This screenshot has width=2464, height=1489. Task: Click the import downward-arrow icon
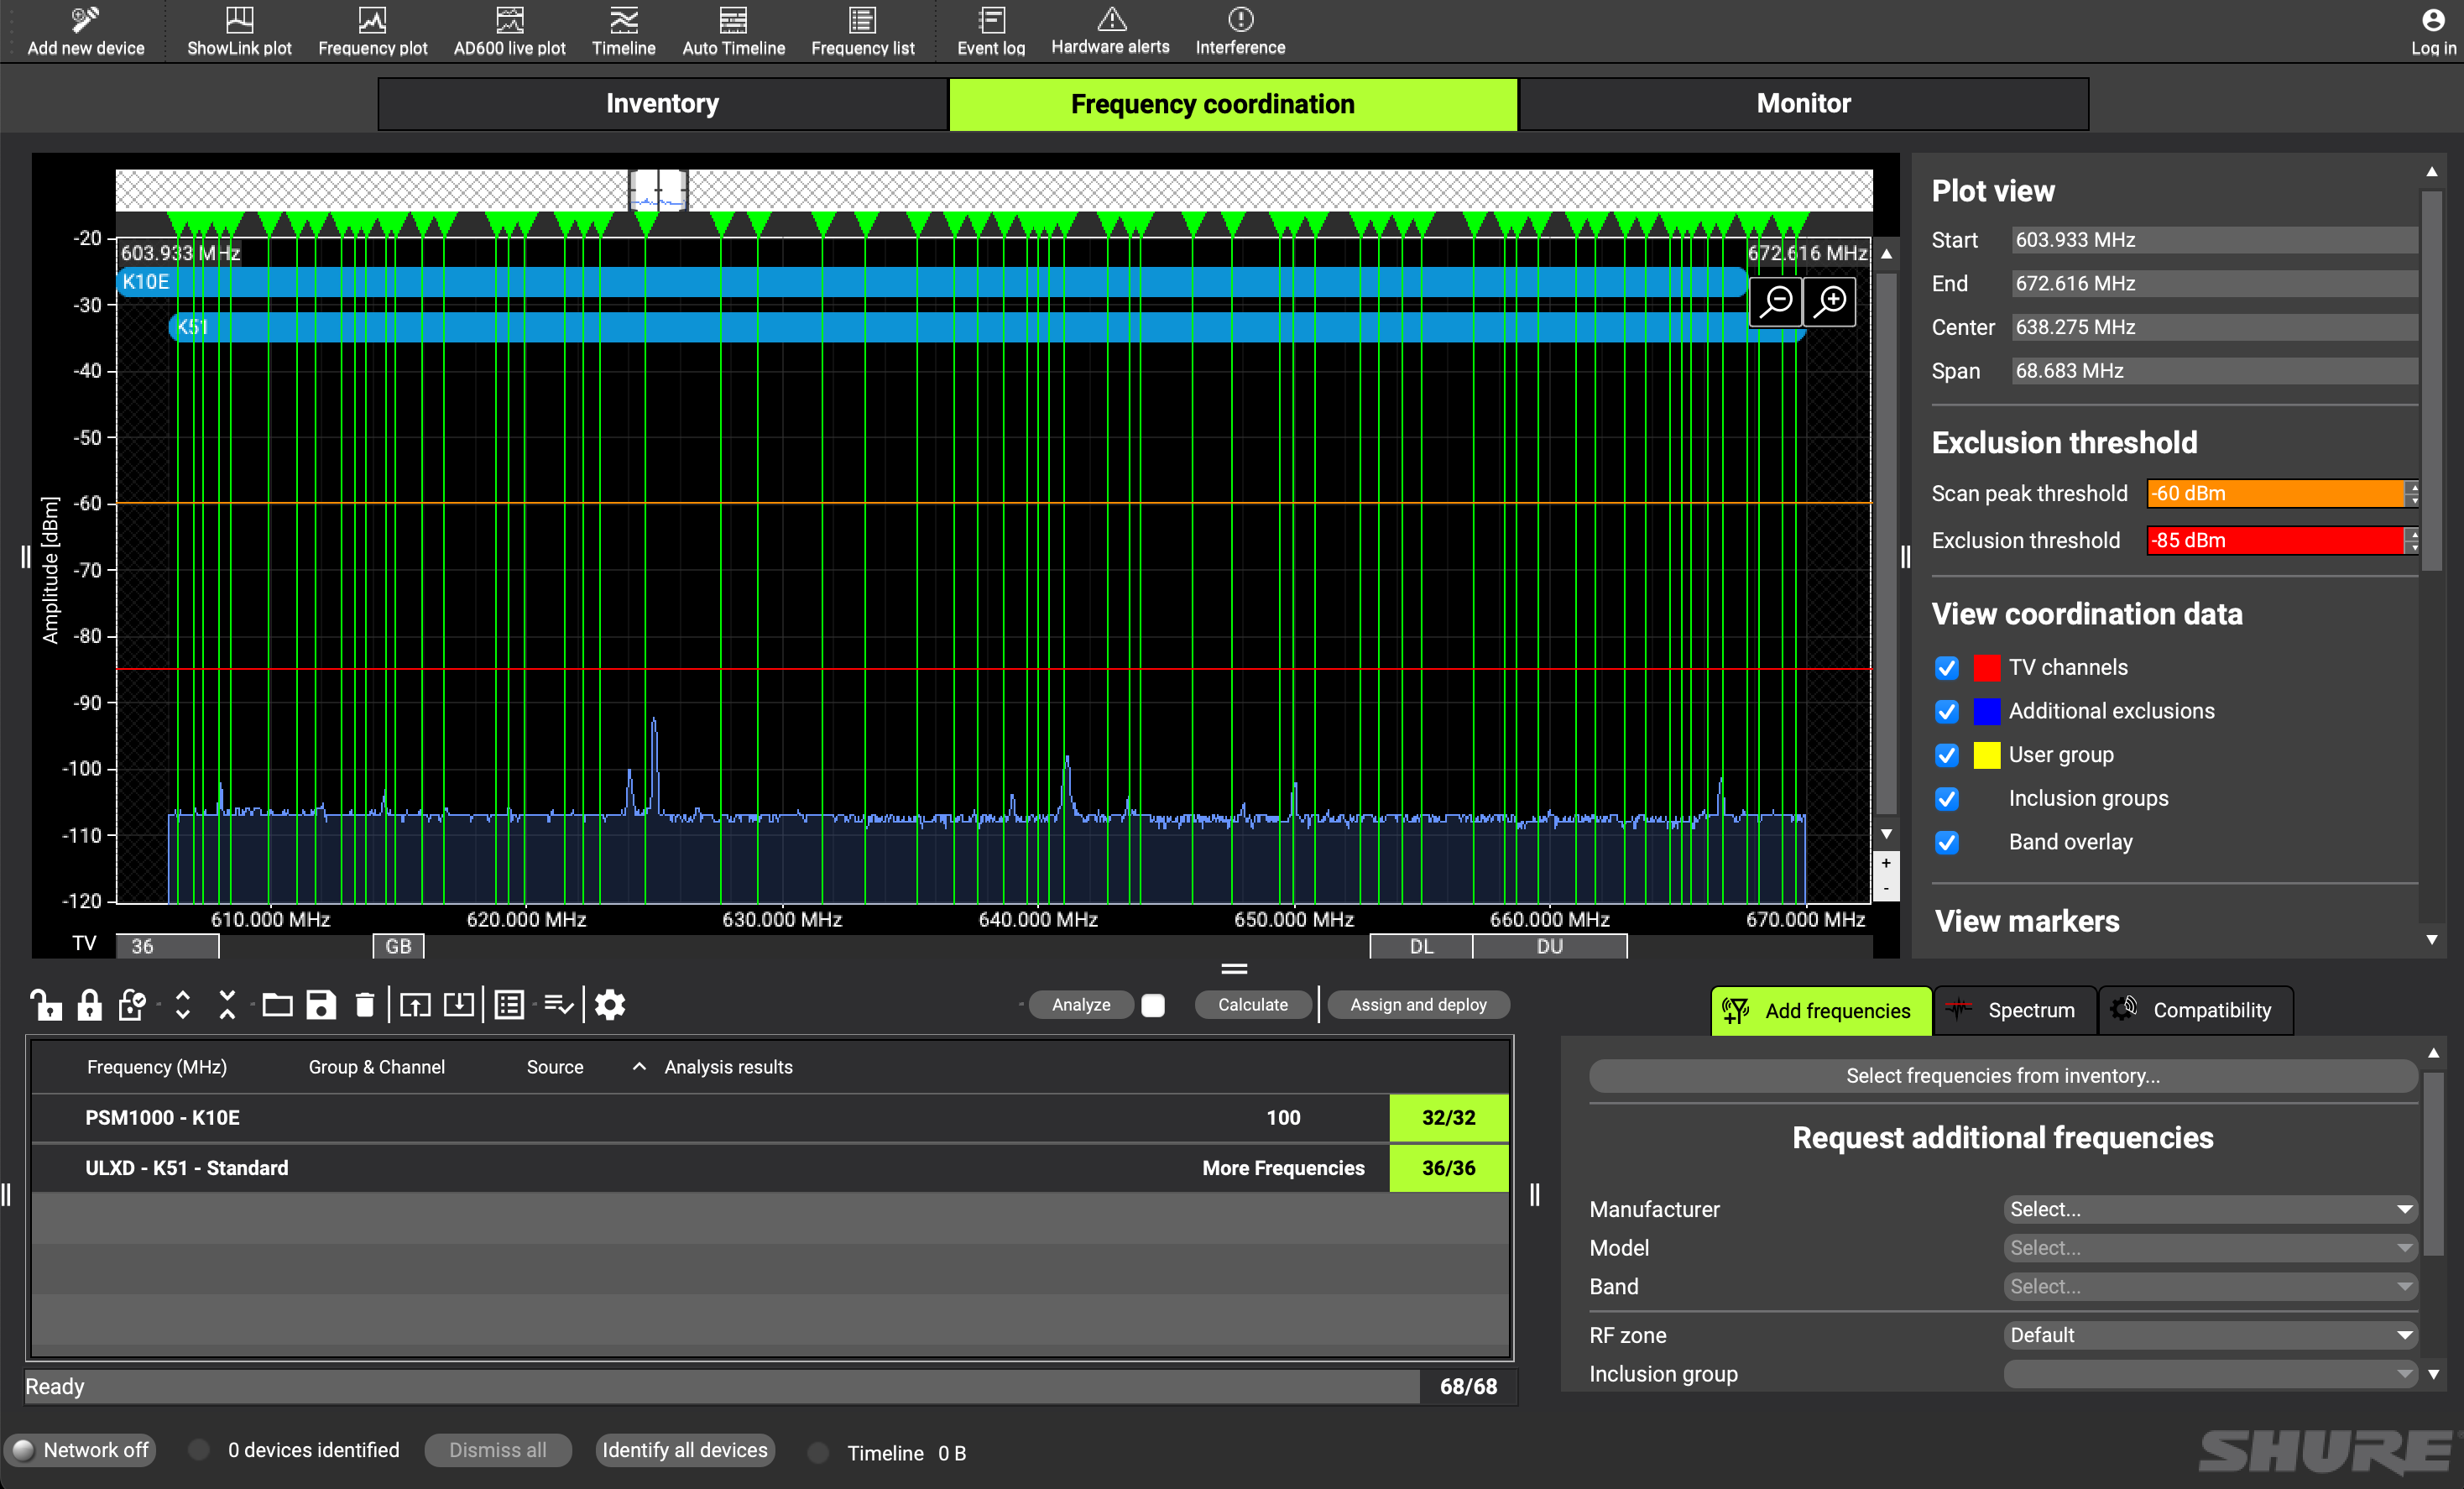coord(459,1004)
